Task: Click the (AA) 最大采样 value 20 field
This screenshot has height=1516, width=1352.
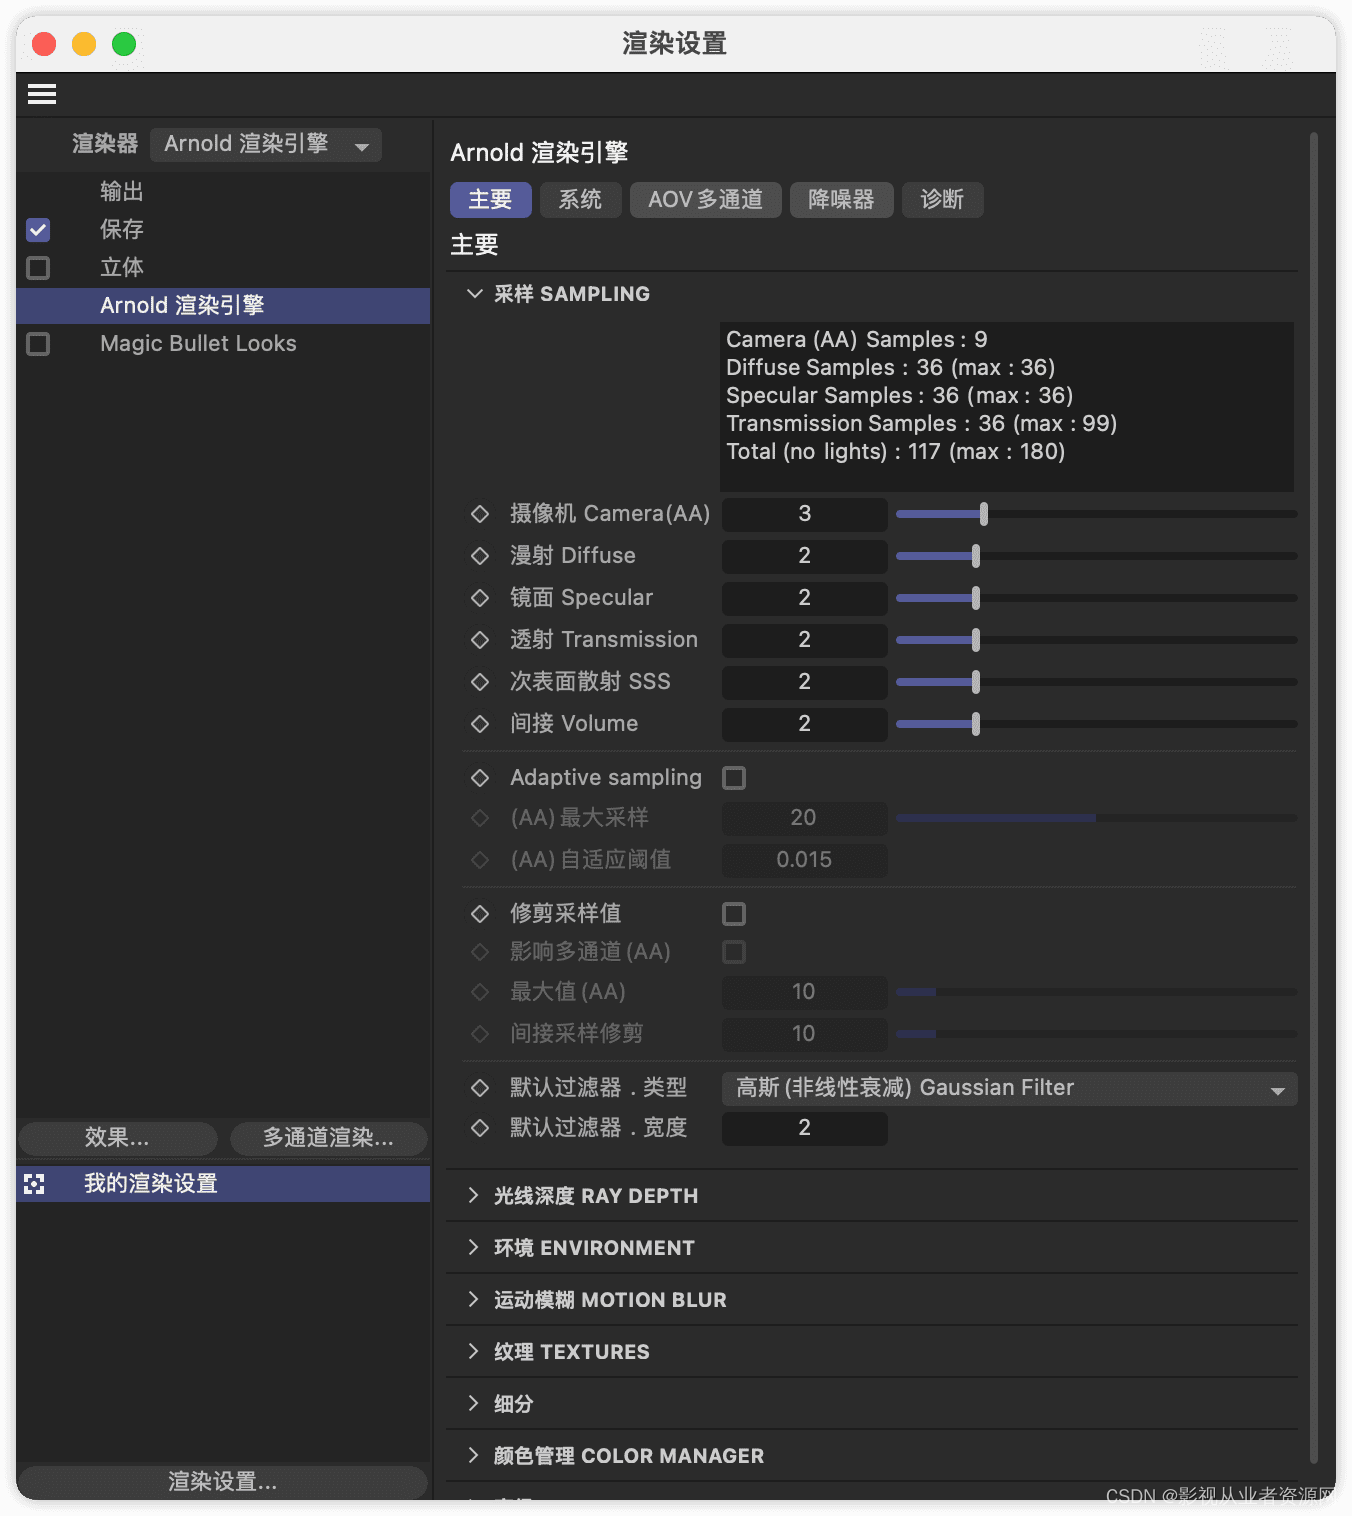Action: coord(804,818)
